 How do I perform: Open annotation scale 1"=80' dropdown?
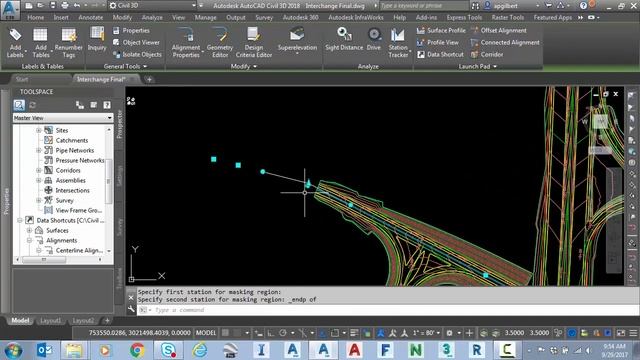[426, 333]
